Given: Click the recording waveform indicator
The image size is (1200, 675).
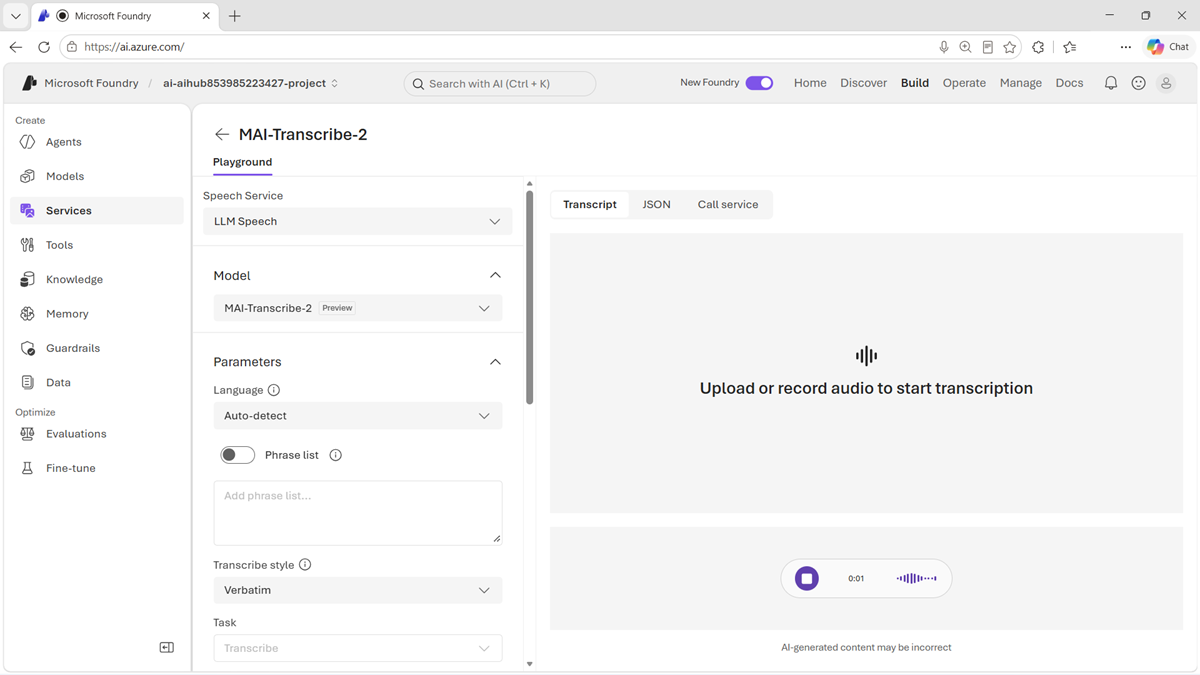Looking at the screenshot, I should [916, 578].
